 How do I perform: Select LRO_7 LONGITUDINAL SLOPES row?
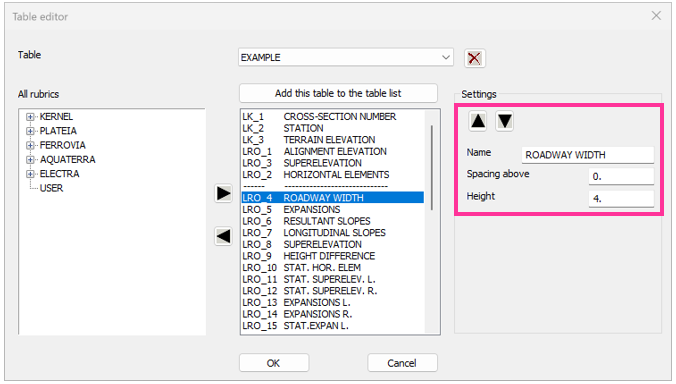pos(332,233)
